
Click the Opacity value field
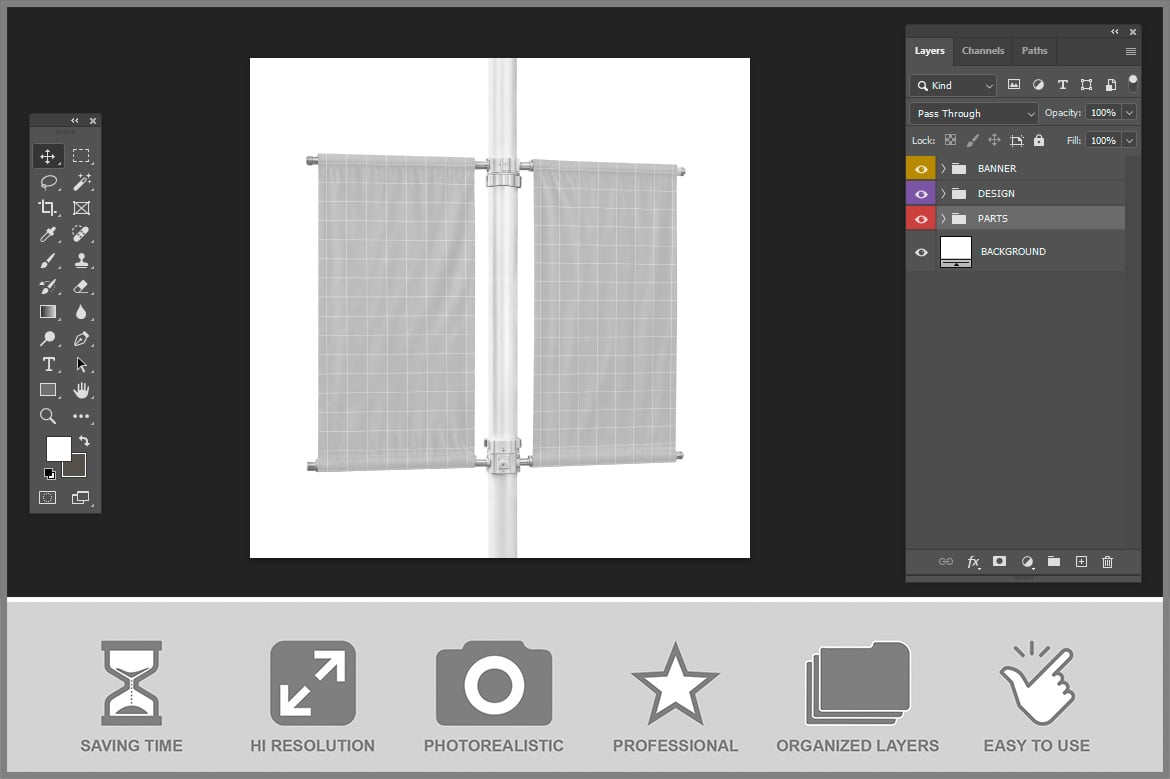point(1104,113)
